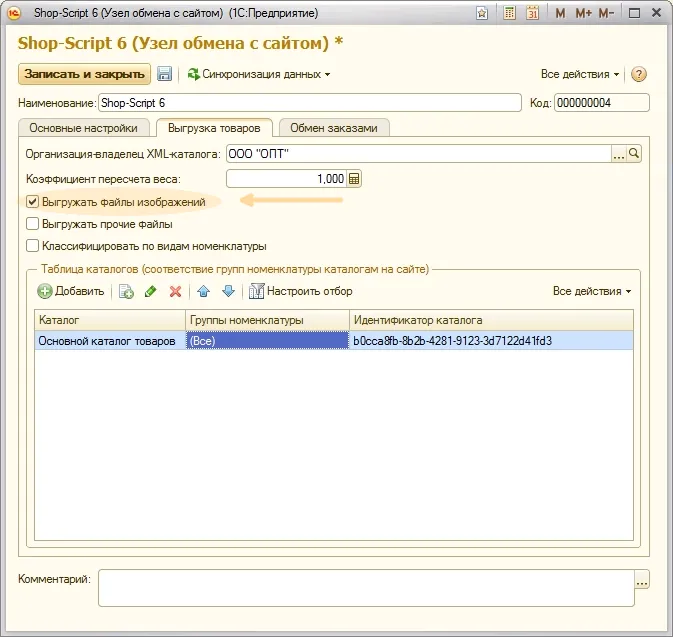Click the save floppy disk icon
673x637 pixels.
pyautogui.click(x=165, y=74)
